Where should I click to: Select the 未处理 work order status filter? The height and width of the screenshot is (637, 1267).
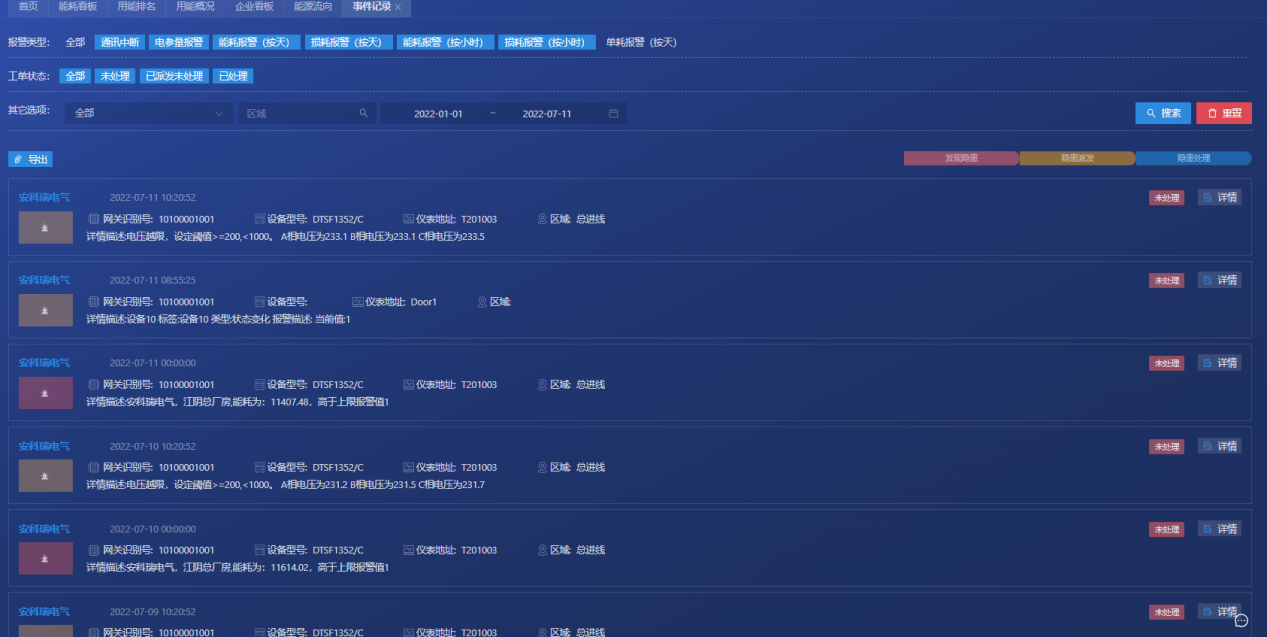coord(115,77)
